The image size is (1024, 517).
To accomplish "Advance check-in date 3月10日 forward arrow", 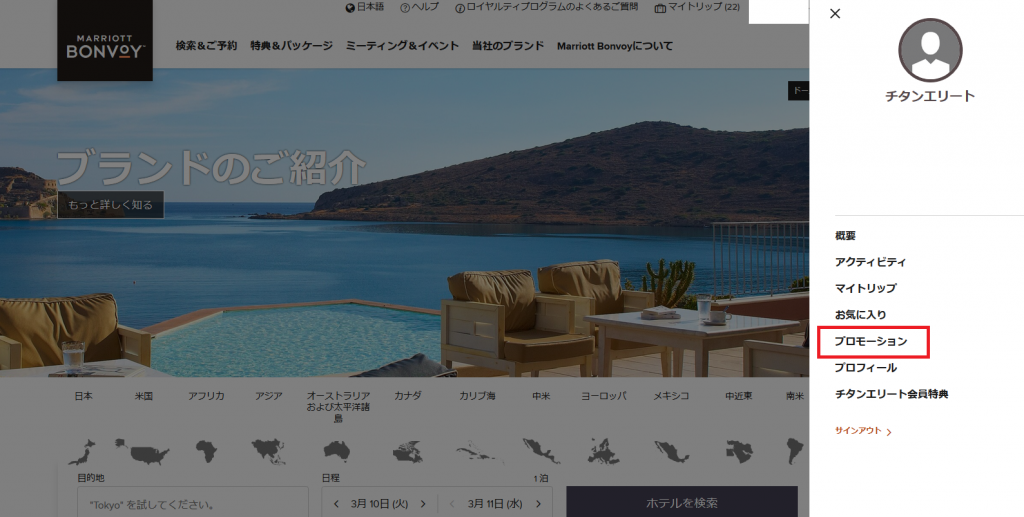I will (x=423, y=503).
